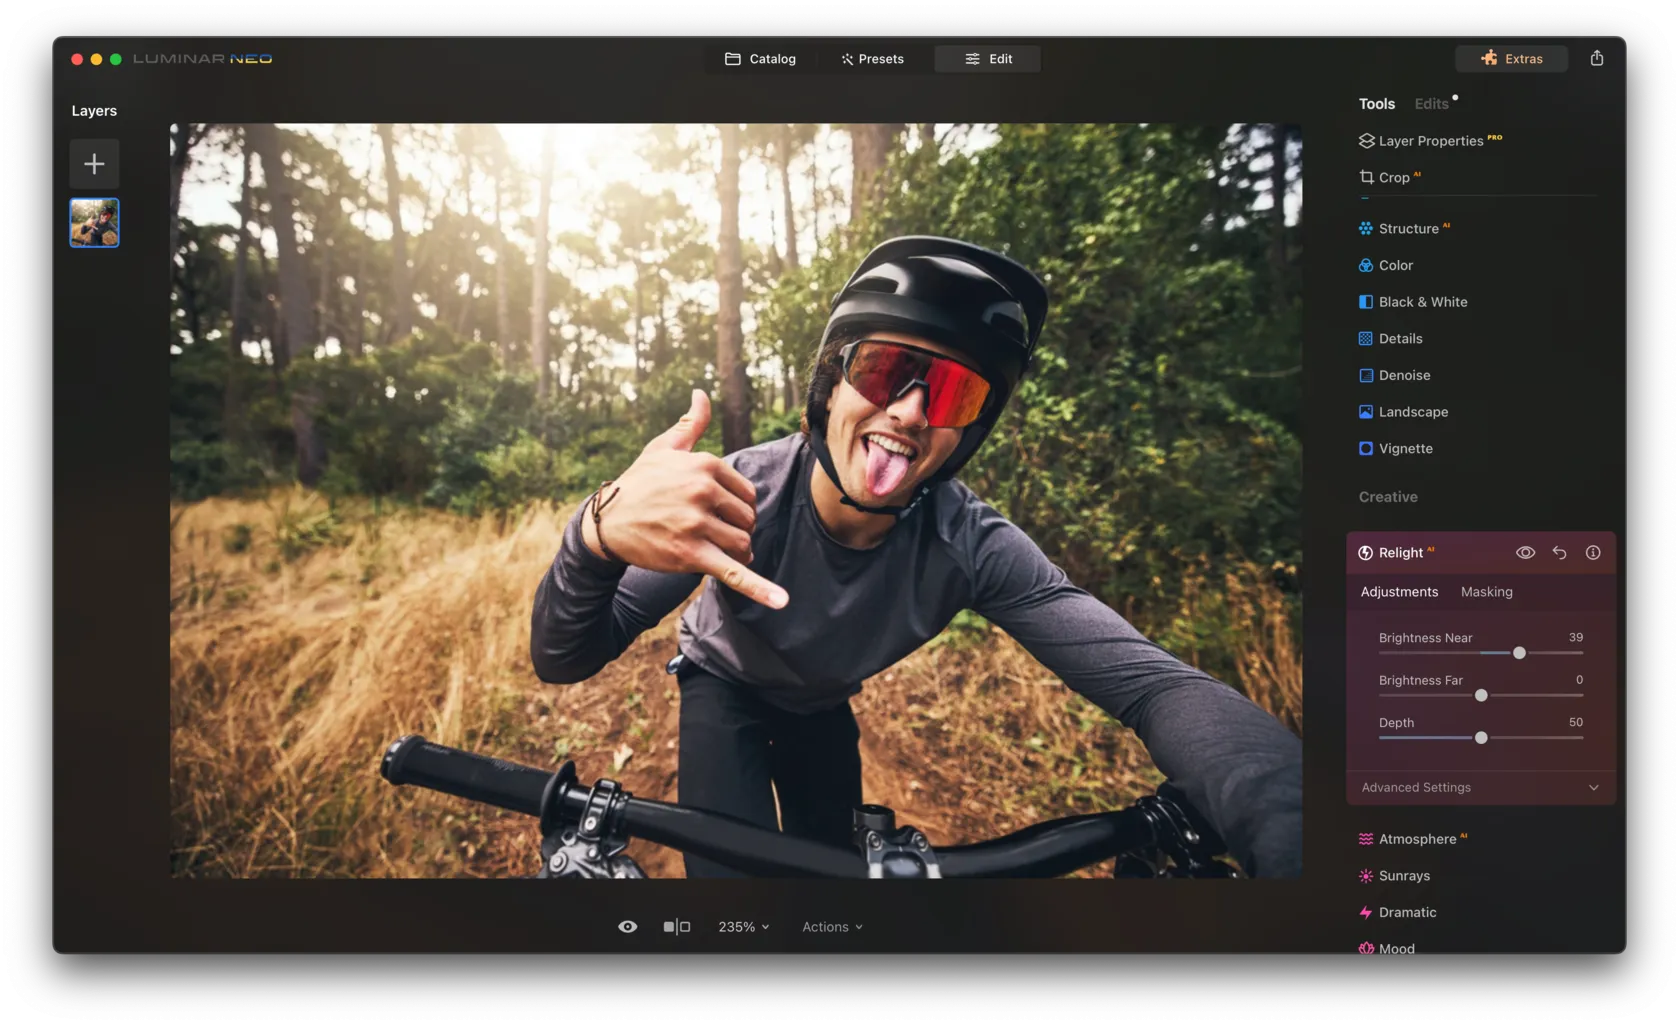Open the Vignette tool
Screen dimensions: 1680x1025
[1405, 449]
